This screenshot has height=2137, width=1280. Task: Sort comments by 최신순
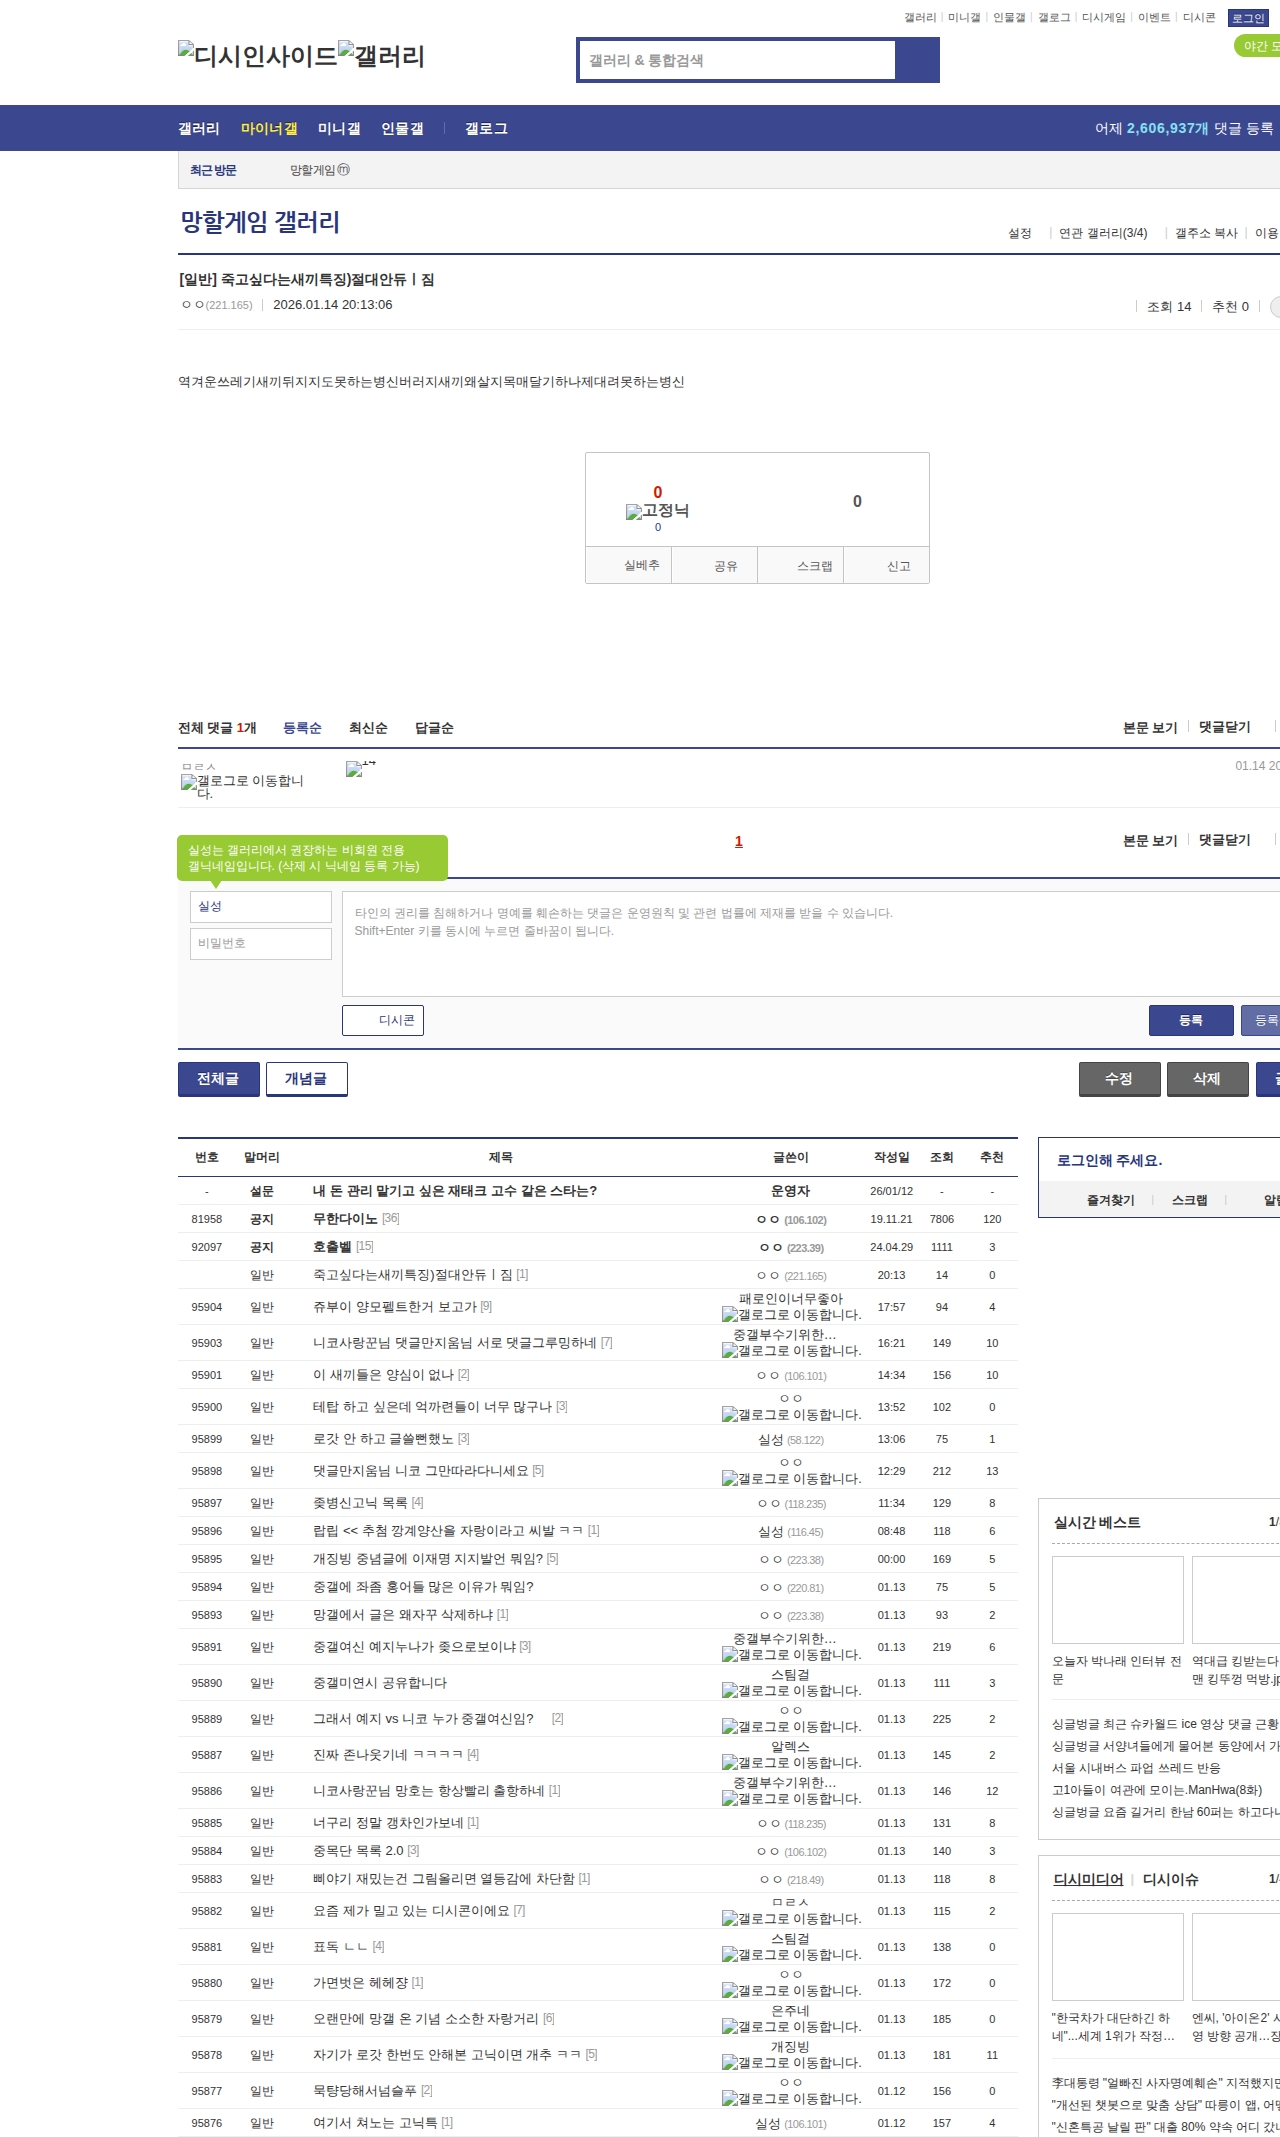click(x=368, y=728)
